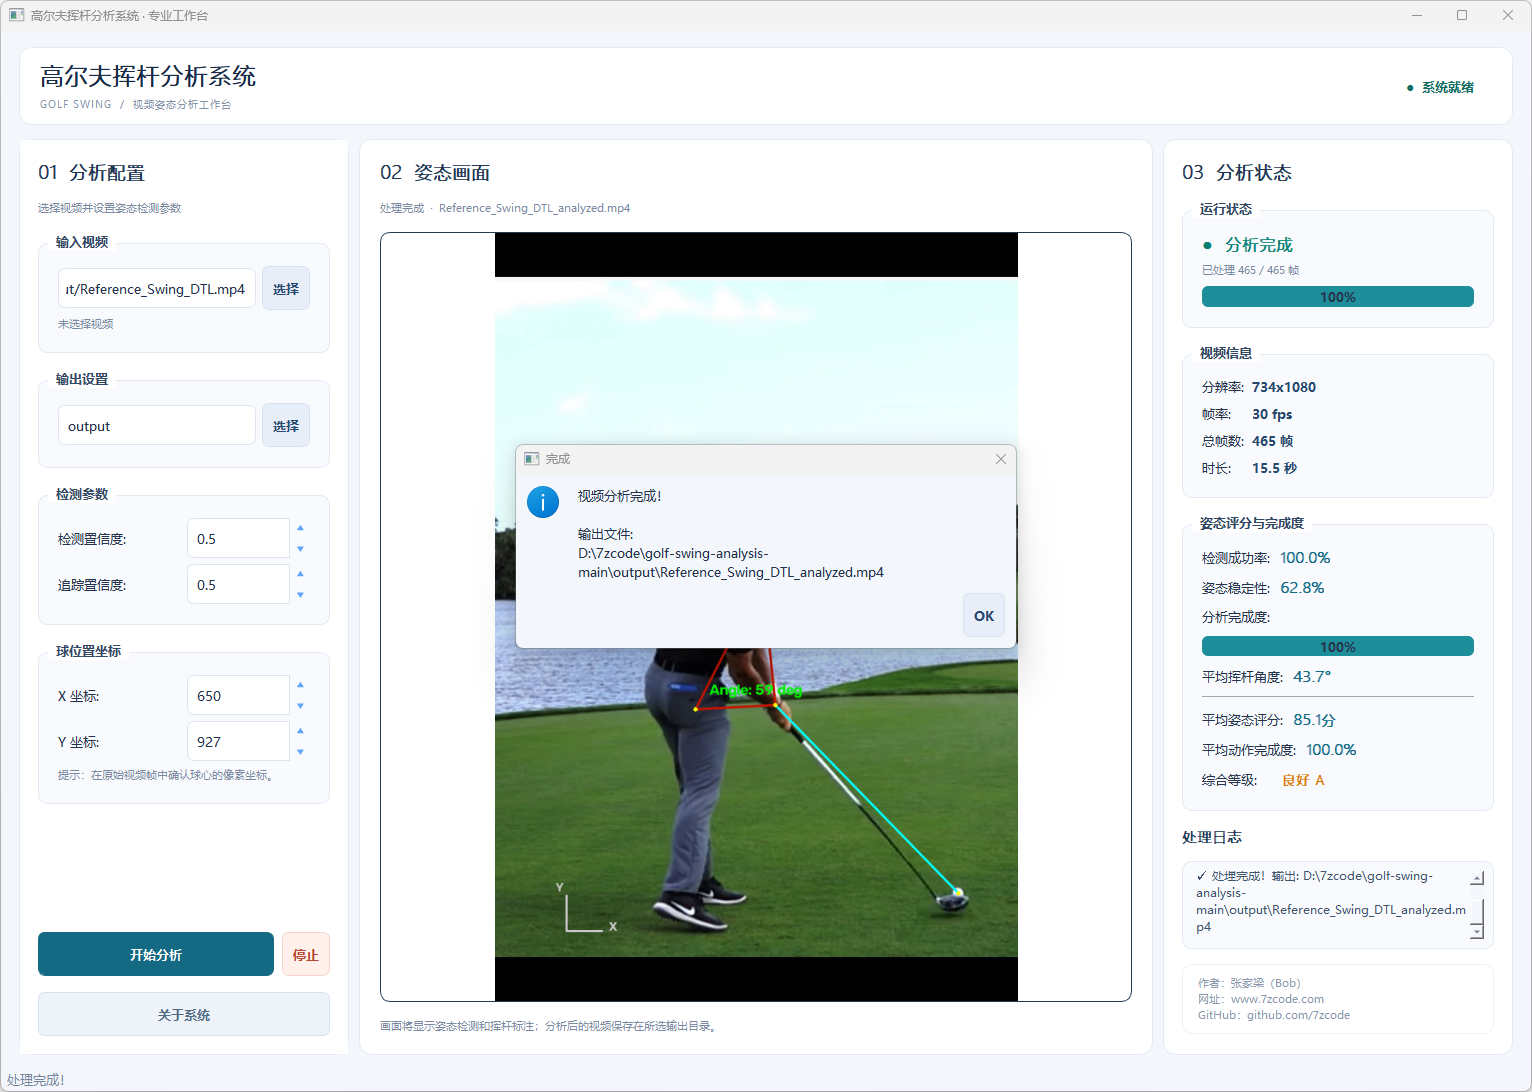The width and height of the screenshot is (1532, 1092).
Task: Raise the X 坐标 value using the up arrow
Action: point(300,685)
